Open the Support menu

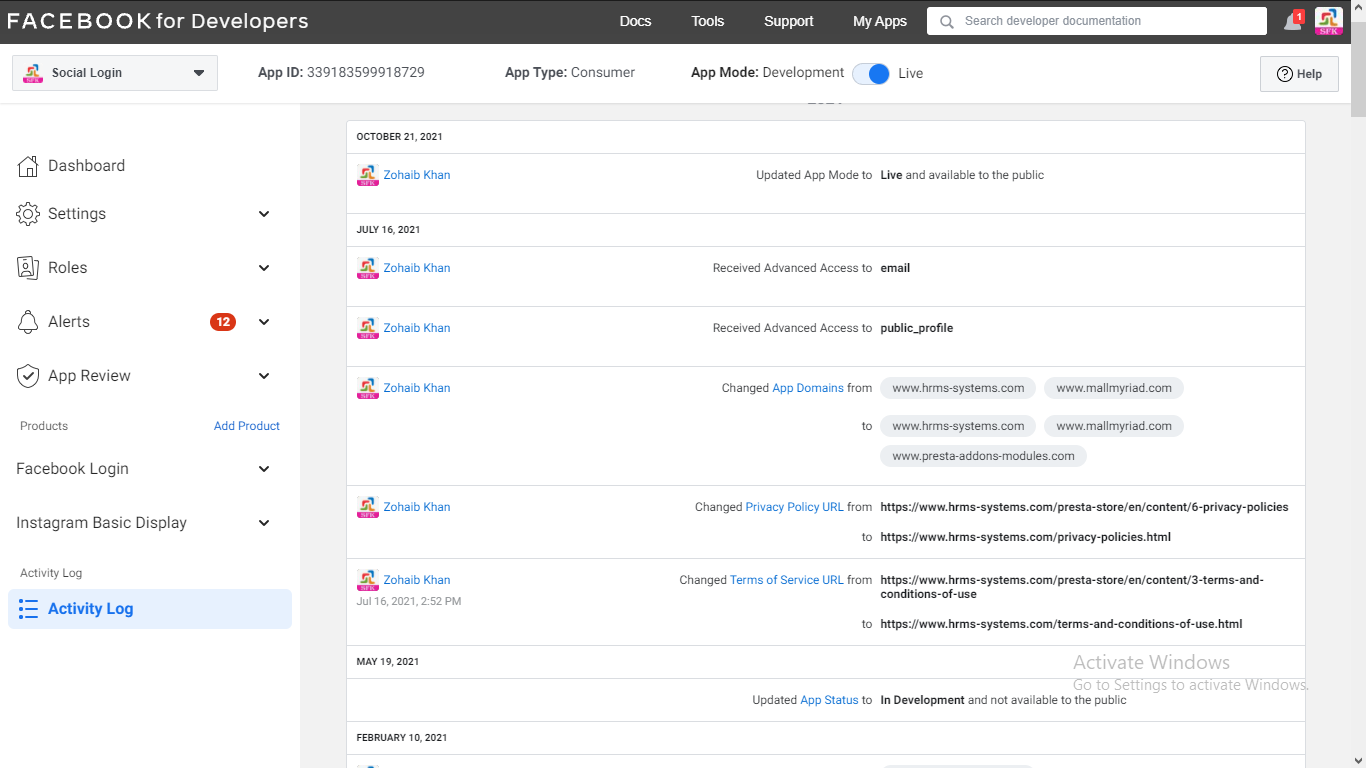click(789, 21)
